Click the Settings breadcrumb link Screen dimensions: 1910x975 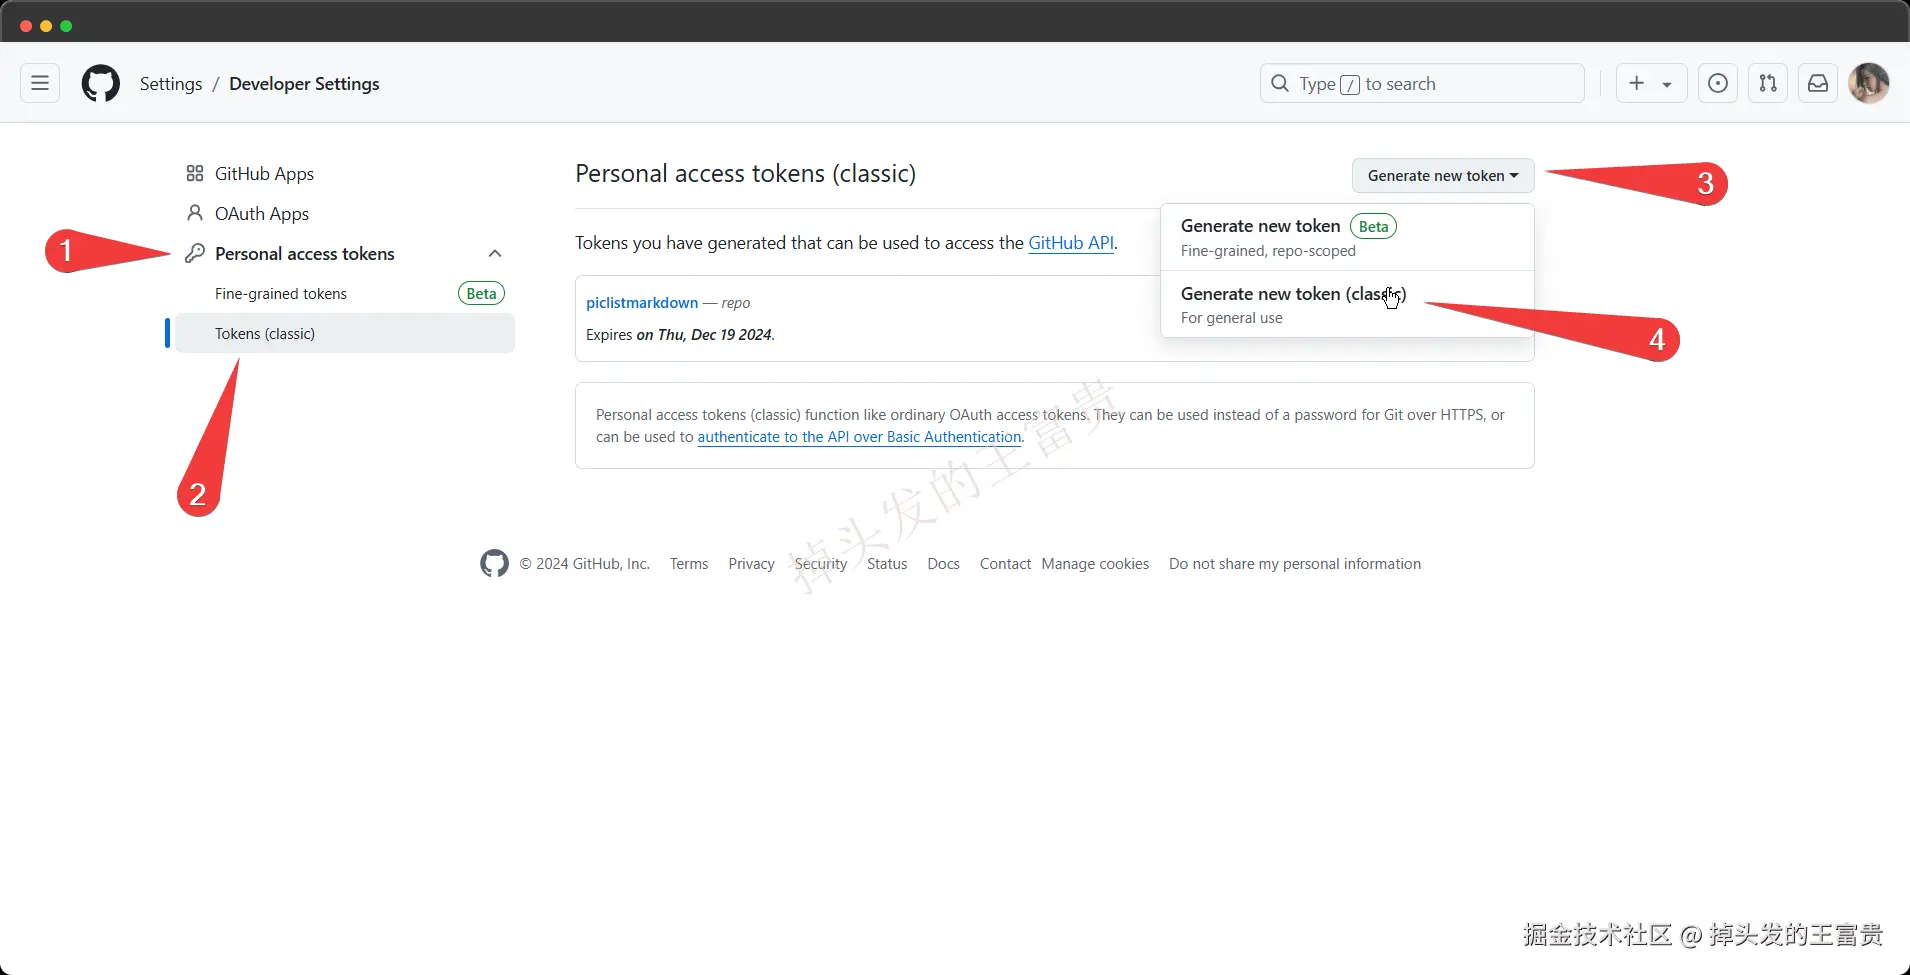(171, 84)
